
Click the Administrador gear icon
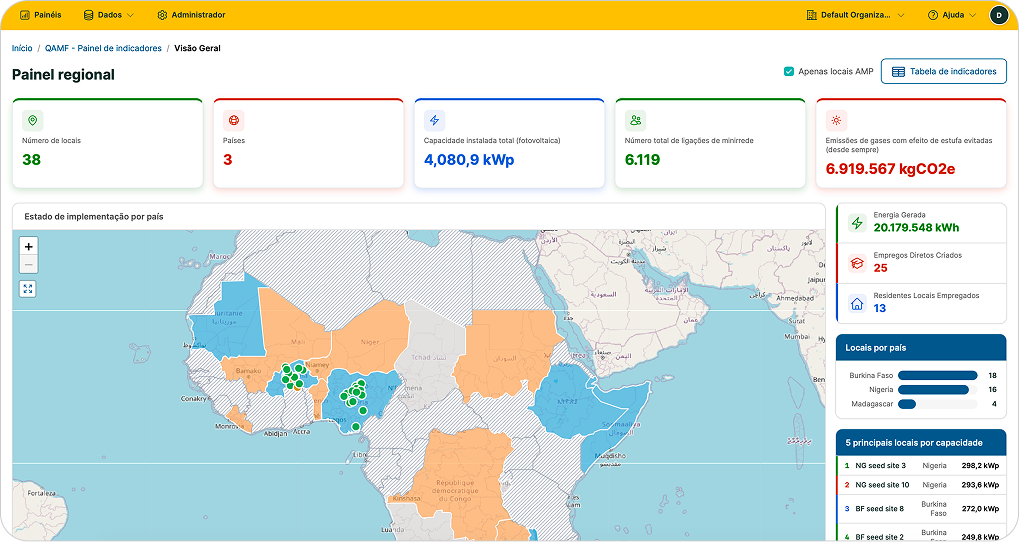point(162,15)
